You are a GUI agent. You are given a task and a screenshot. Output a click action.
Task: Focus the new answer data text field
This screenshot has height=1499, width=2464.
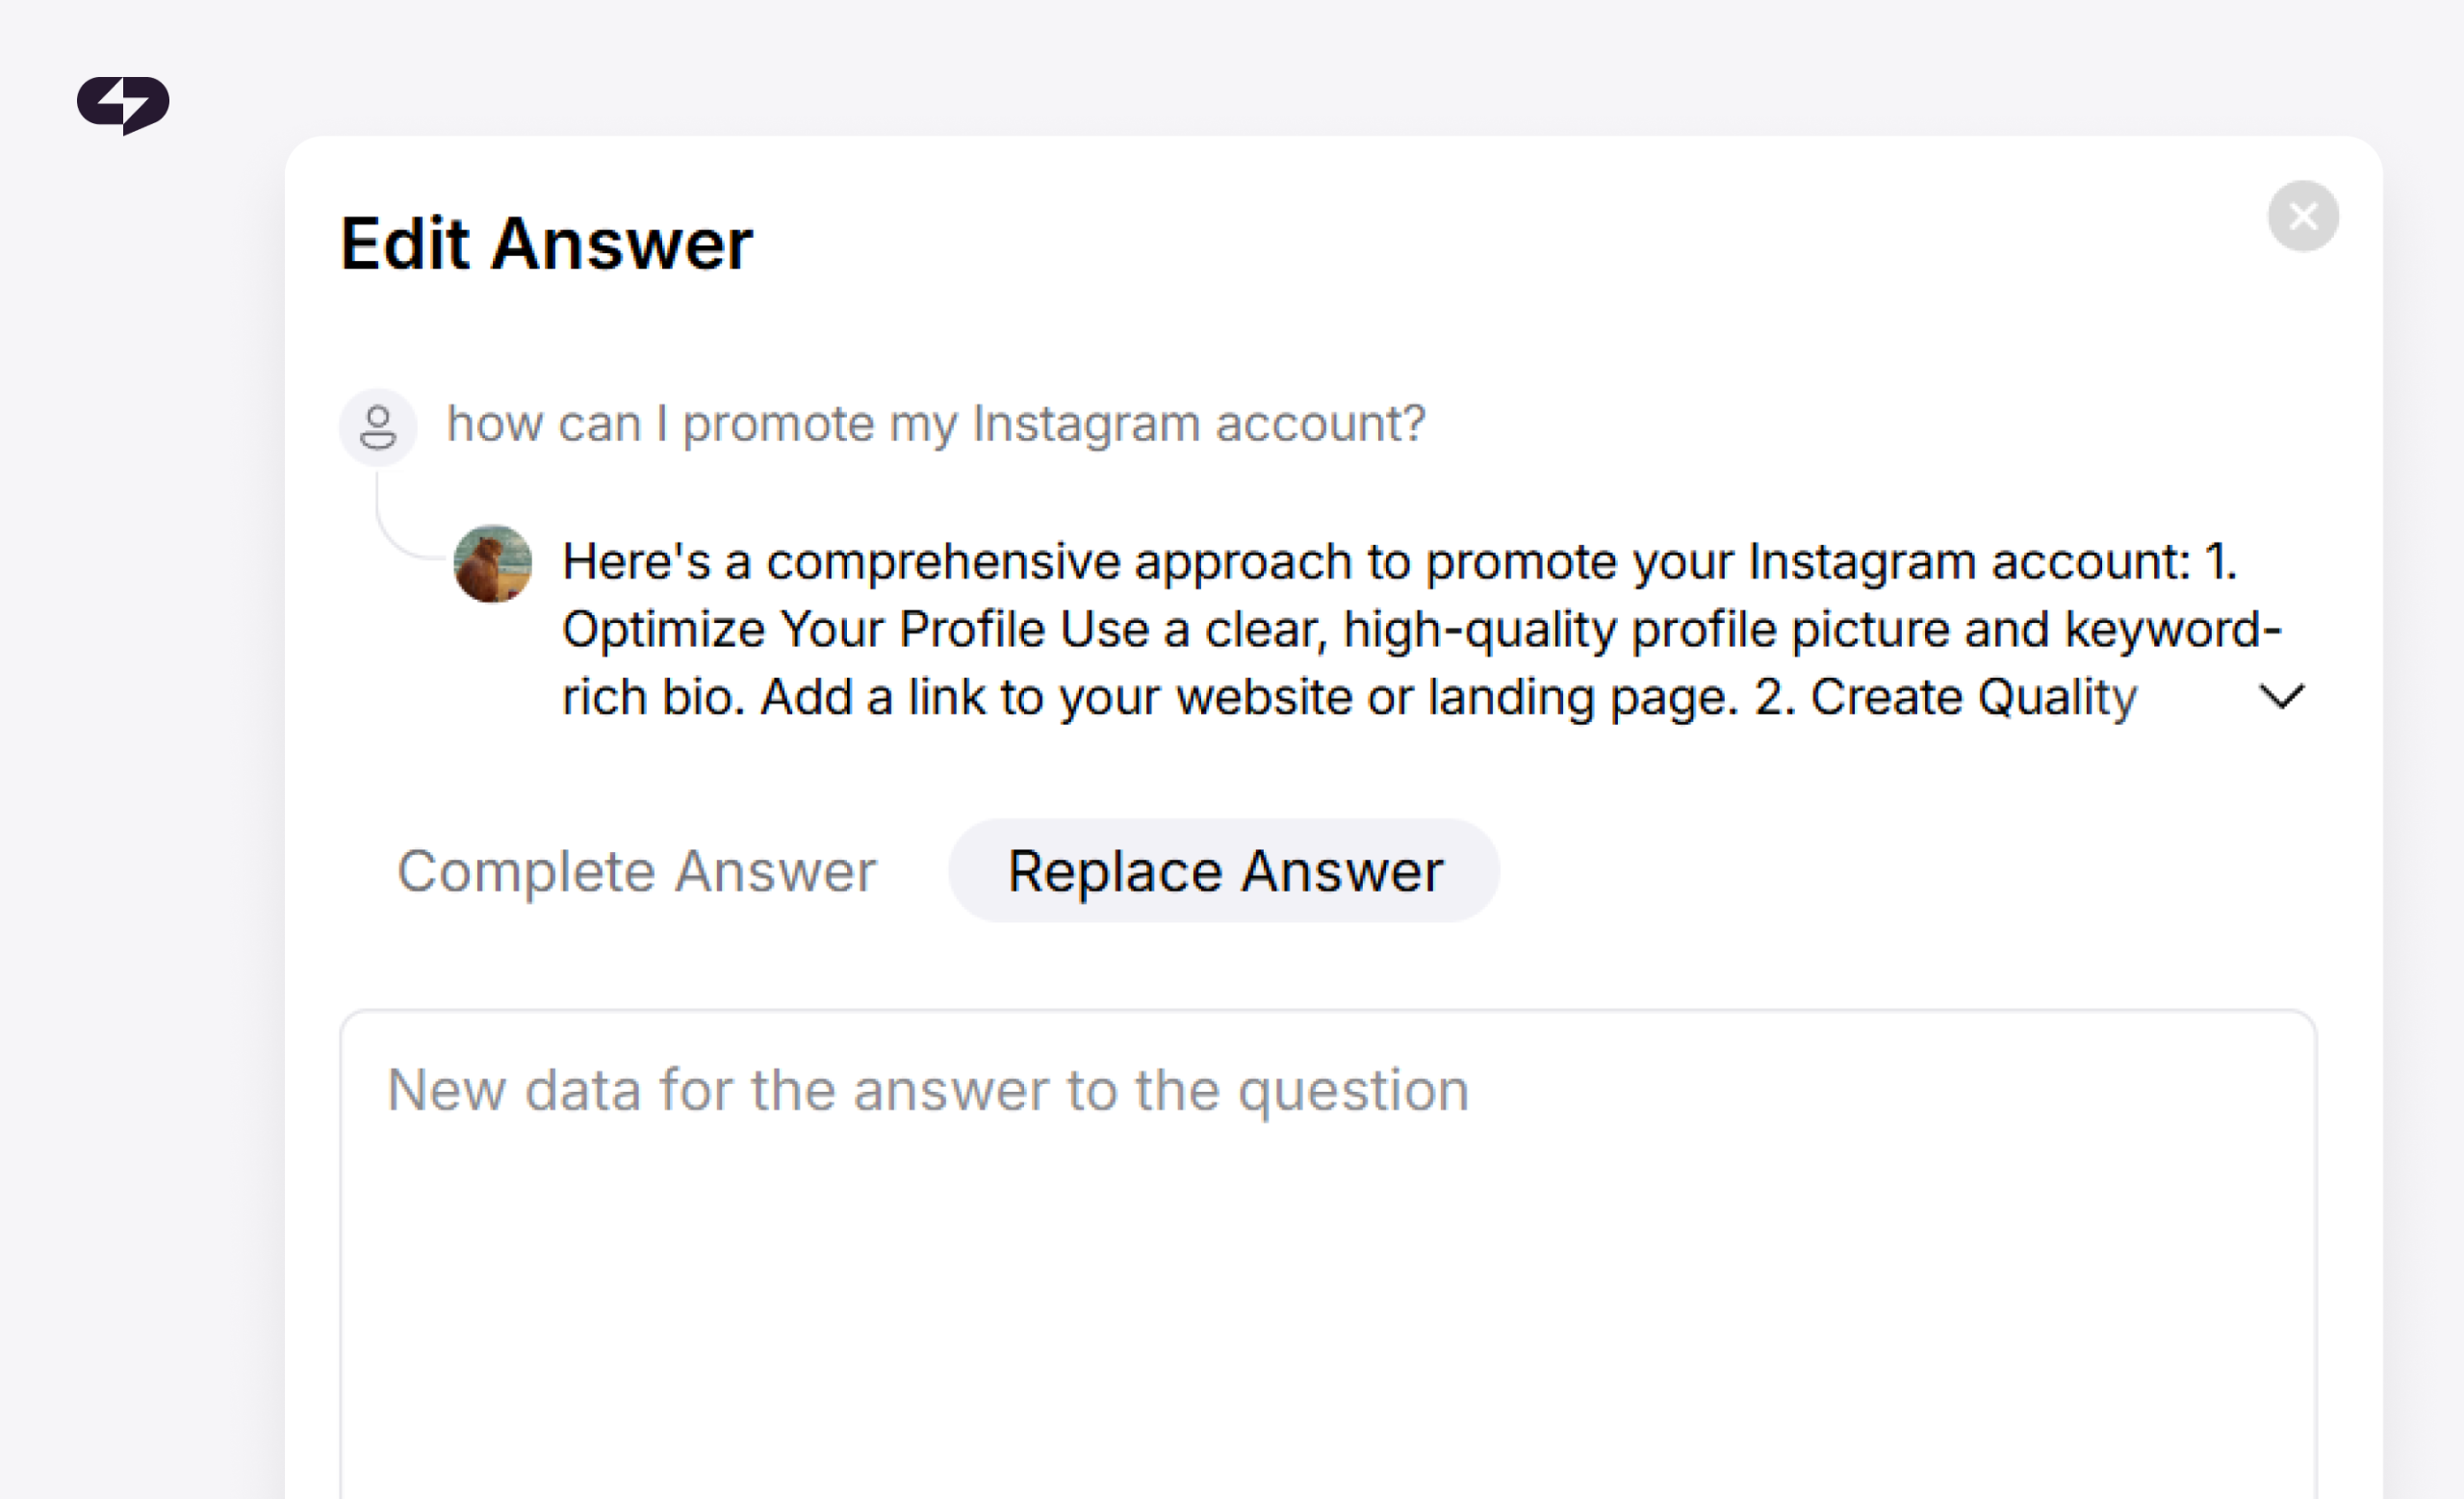pos(1328,1255)
